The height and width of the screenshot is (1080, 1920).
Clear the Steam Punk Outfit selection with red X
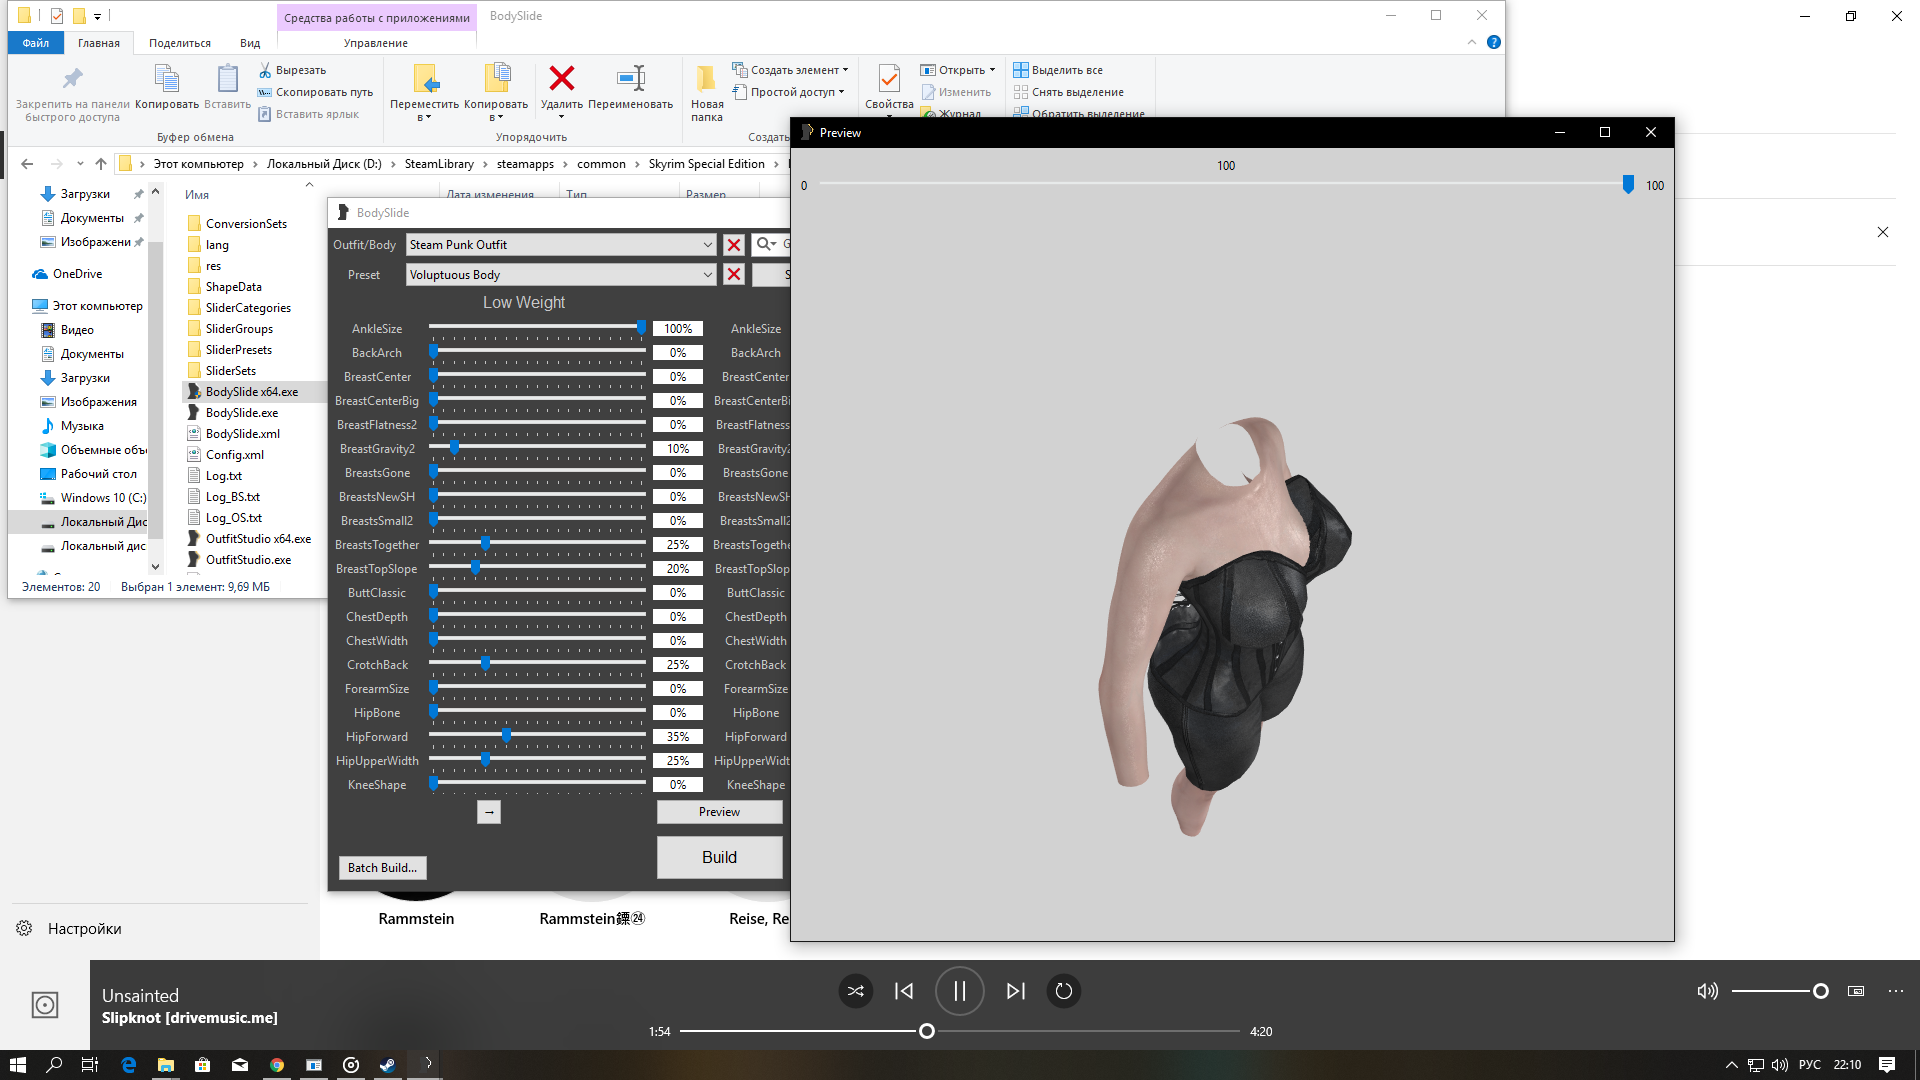pos(734,245)
